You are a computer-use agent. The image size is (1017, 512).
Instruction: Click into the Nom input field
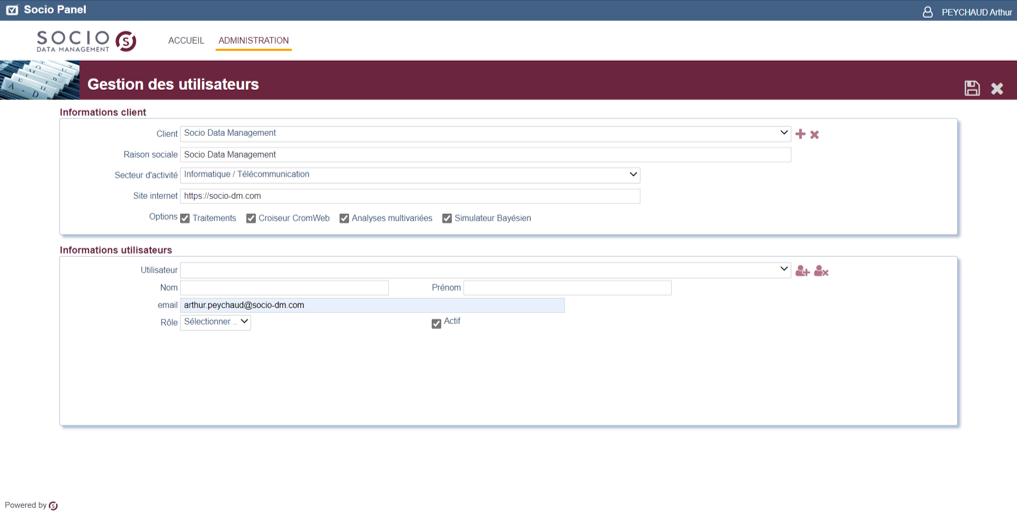[x=284, y=287]
